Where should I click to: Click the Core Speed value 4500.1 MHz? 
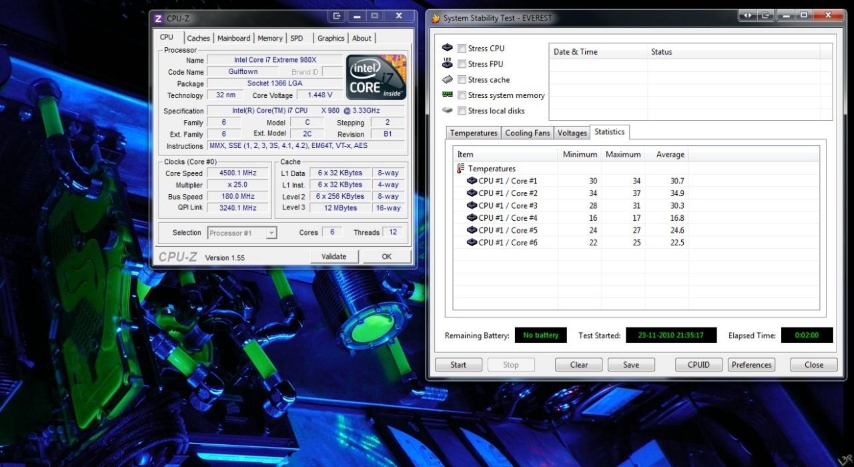pyautogui.click(x=237, y=173)
